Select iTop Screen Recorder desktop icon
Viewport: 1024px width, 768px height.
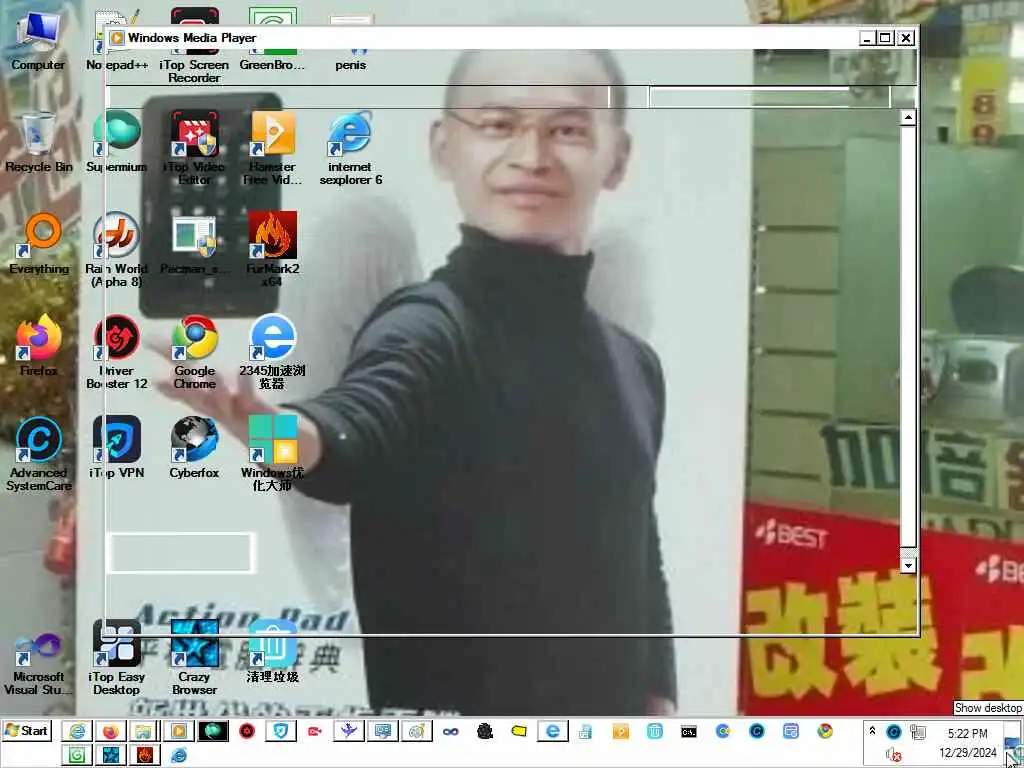(194, 46)
